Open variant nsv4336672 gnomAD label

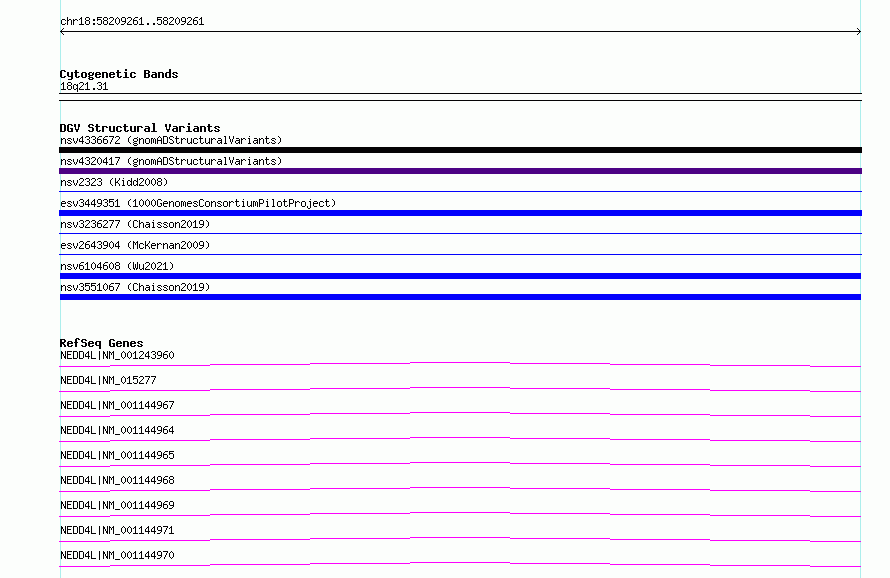click(171, 140)
